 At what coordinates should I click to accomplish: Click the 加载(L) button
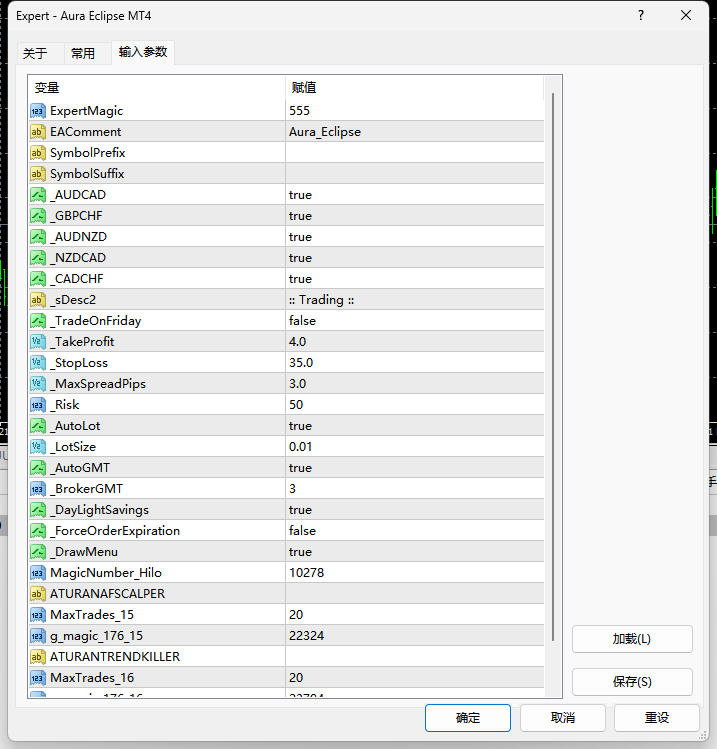[x=632, y=639]
